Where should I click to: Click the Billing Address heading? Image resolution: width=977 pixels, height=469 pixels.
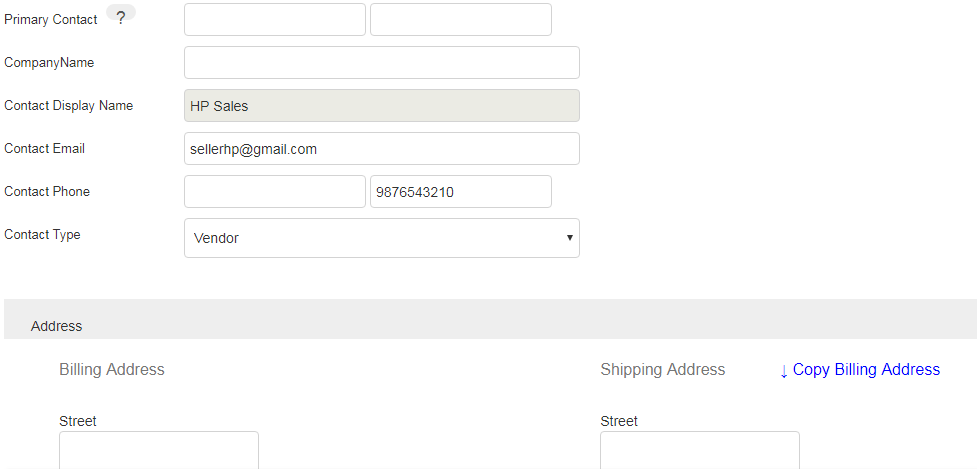coord(112,370)
